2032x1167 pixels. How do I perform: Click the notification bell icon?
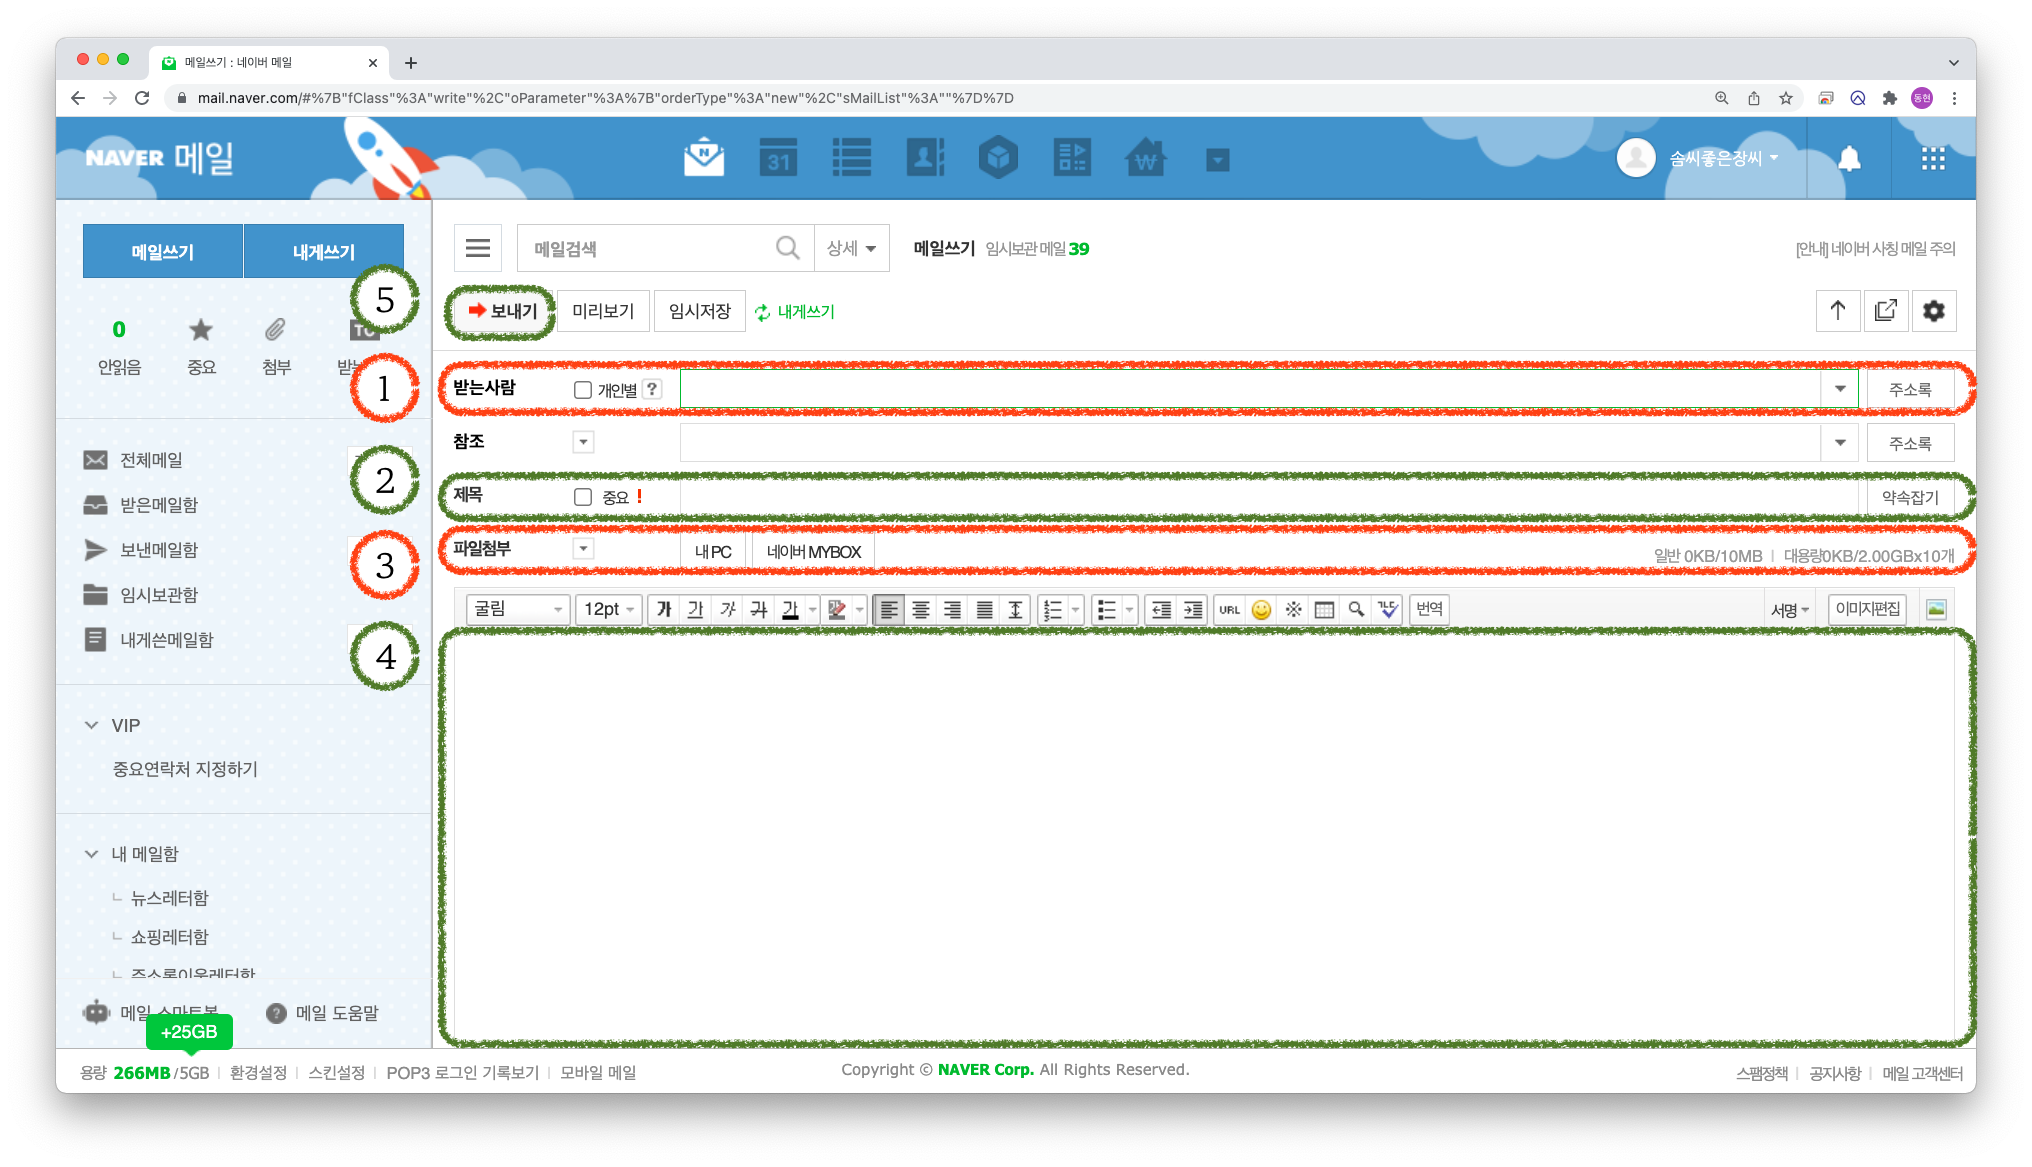point(1849,158)
